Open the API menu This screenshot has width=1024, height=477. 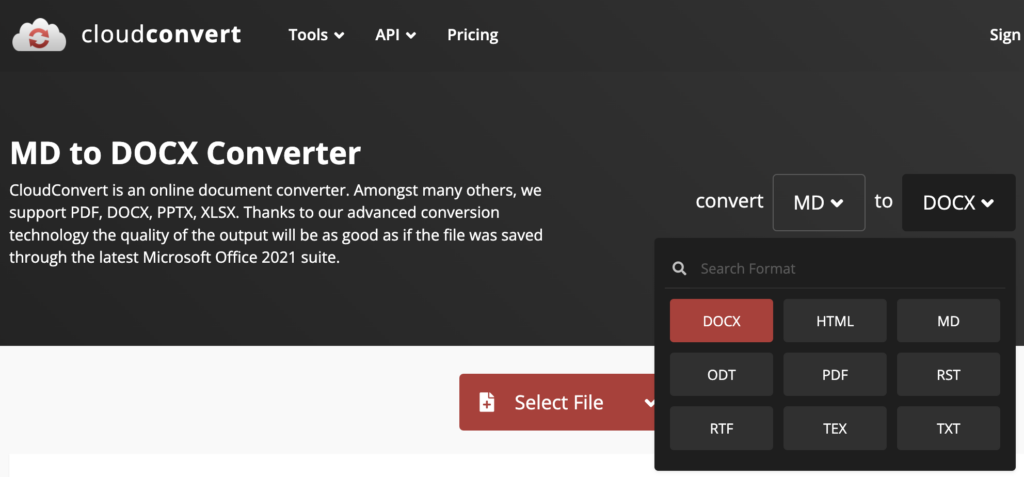tap(395, 35)
